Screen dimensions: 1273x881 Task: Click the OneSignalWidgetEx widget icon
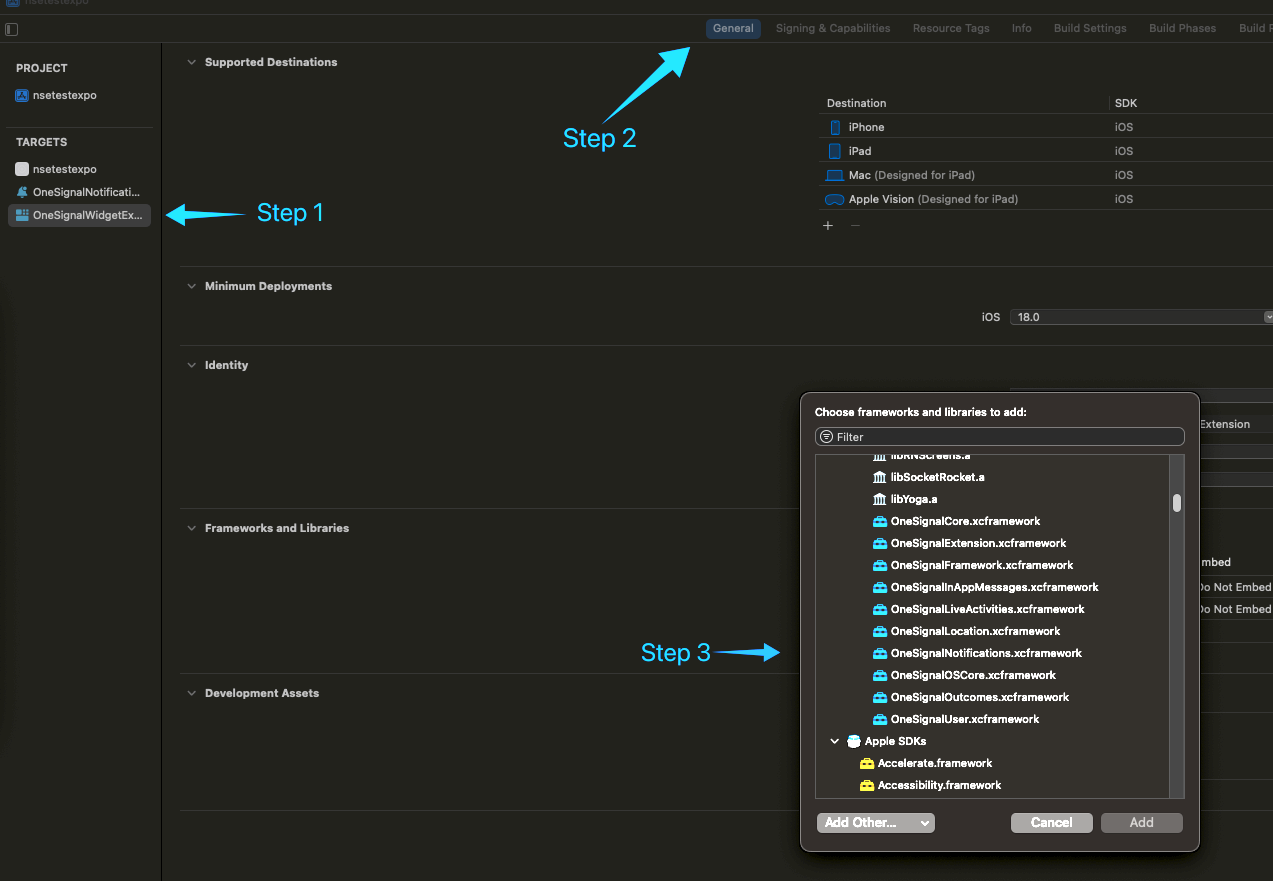(x=22, y=215)
